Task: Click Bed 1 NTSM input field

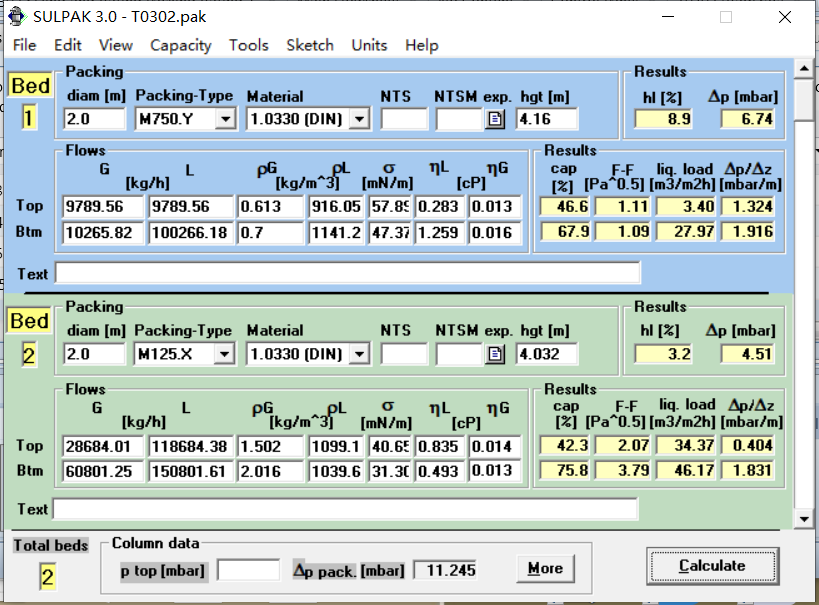Action: 459,119
